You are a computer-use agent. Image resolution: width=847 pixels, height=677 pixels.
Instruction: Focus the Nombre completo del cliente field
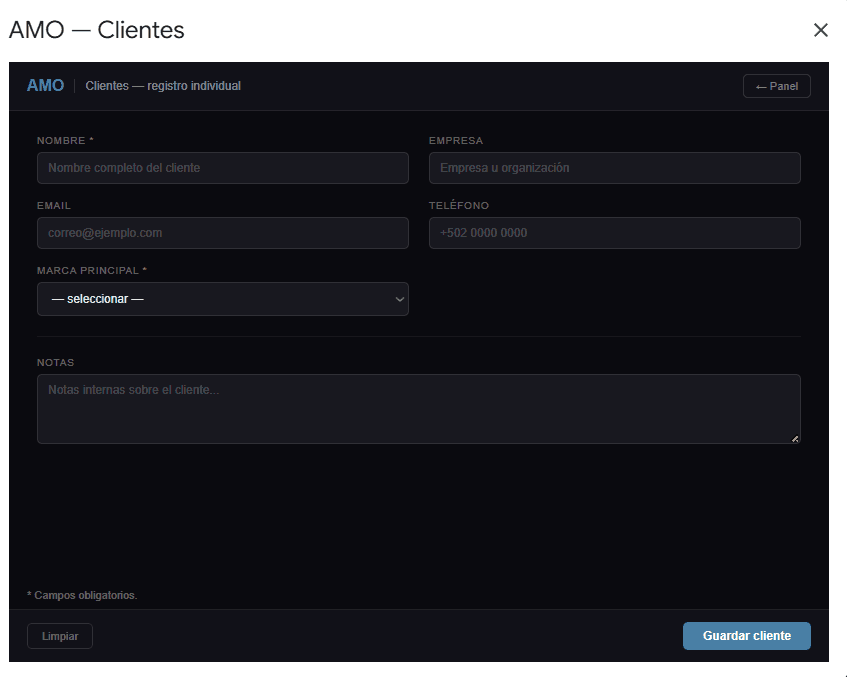point(223,167)
